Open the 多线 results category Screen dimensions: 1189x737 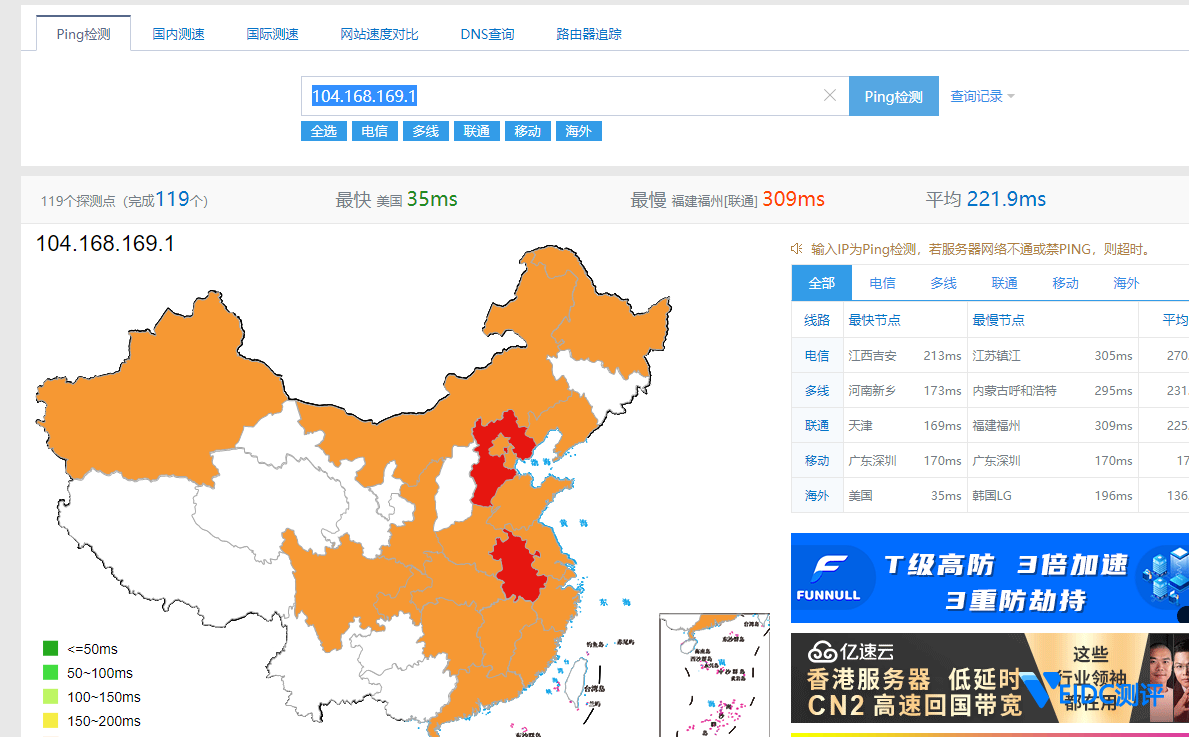coord(943,283)
